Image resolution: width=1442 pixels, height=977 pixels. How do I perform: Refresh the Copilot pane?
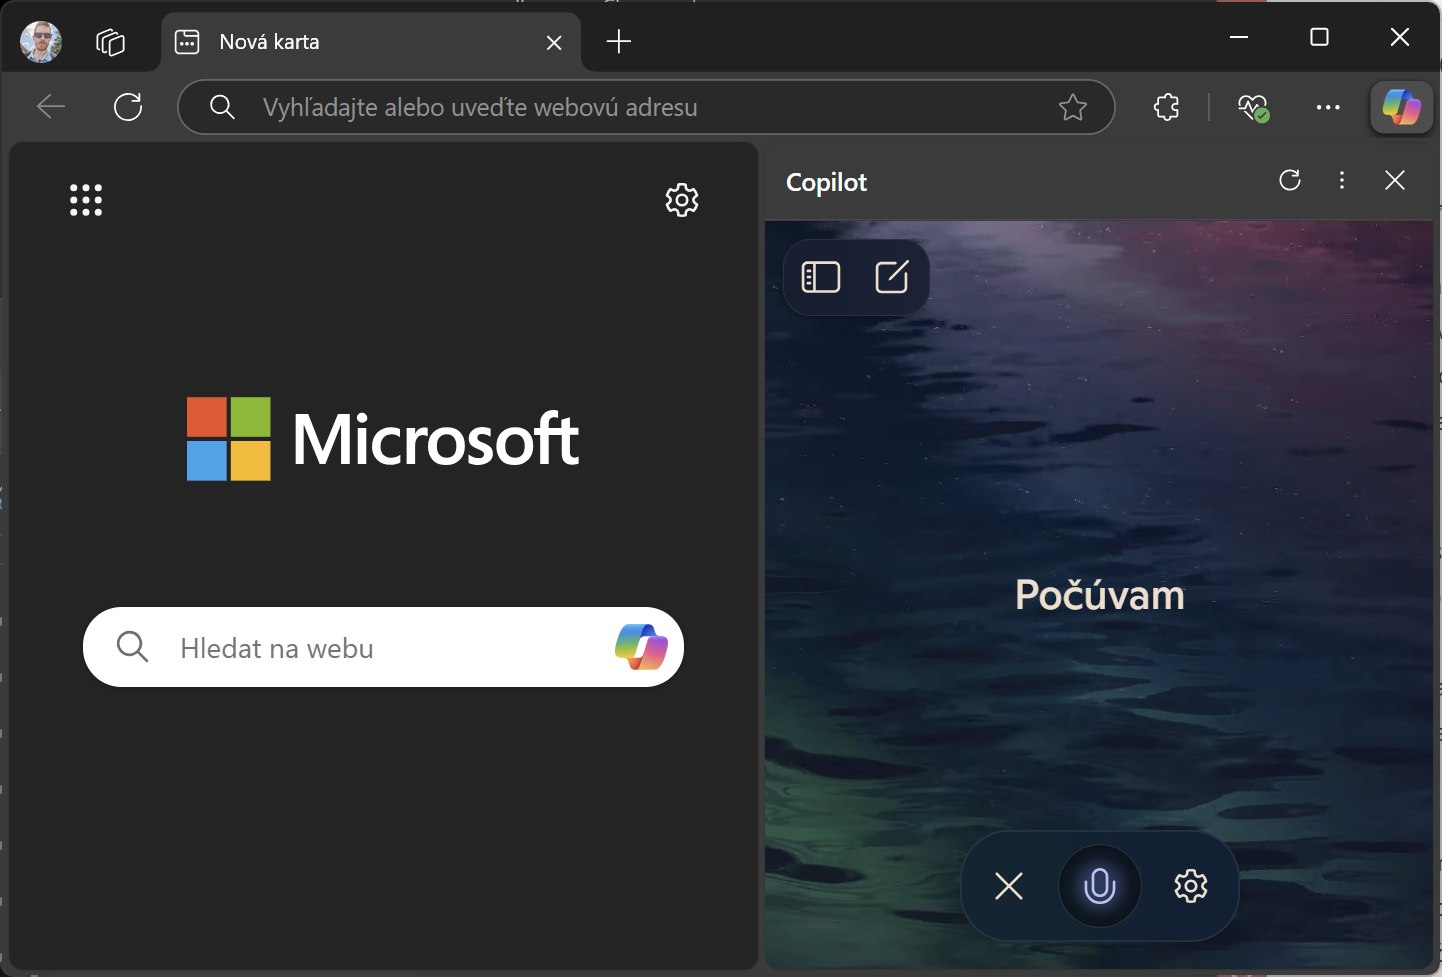(x=1290, y=180)
